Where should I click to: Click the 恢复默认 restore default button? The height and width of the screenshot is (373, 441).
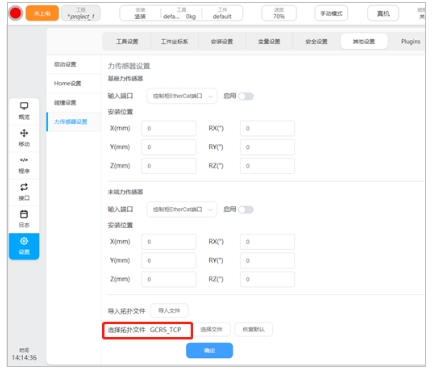[x=253, y=329]
